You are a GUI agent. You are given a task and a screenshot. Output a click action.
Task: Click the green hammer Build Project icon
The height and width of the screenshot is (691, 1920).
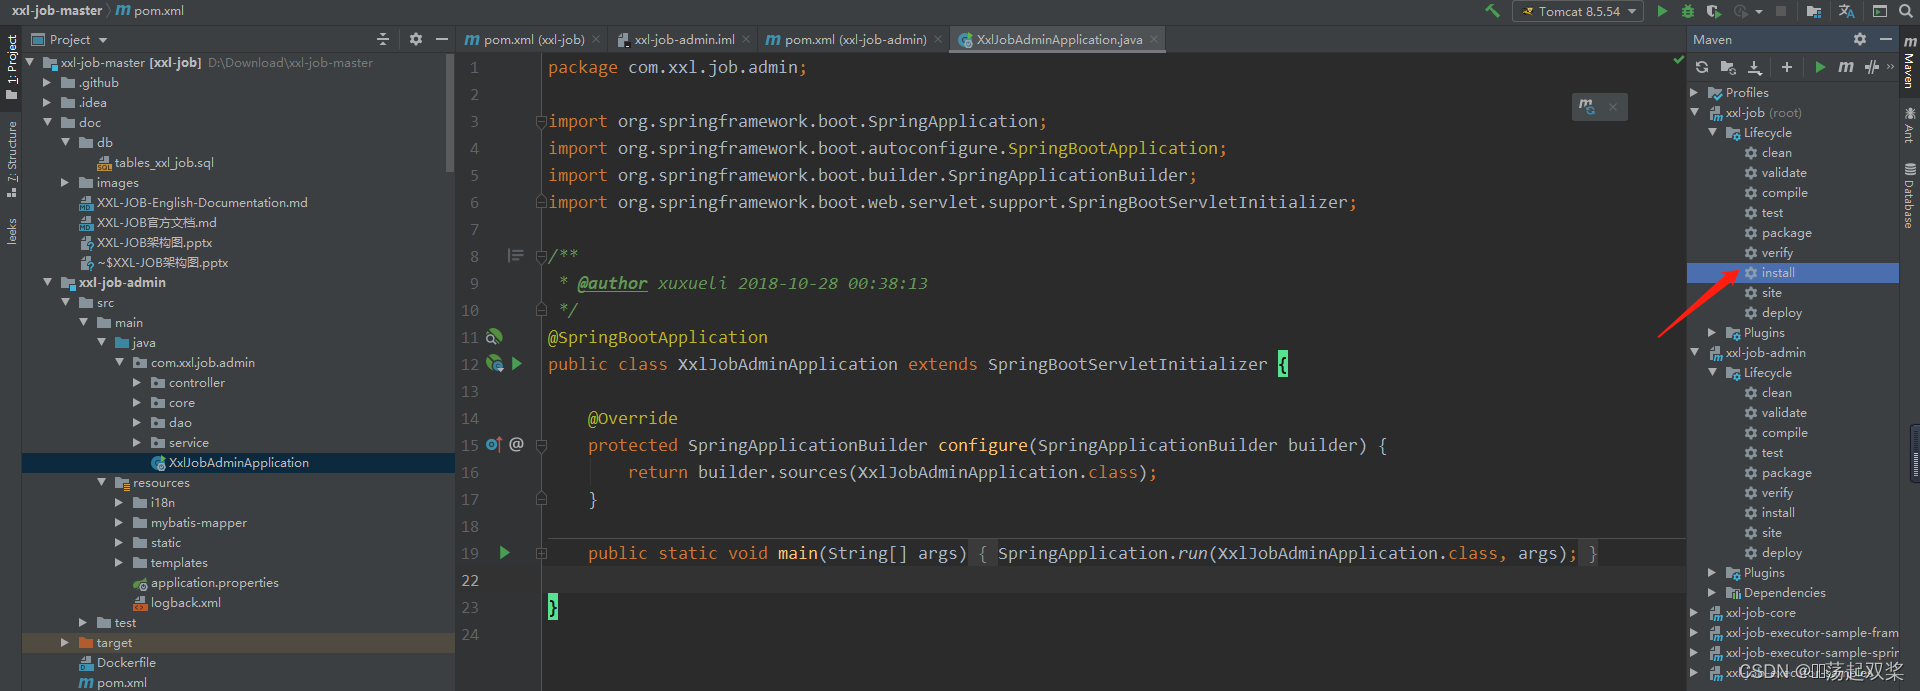coord(1492,11)
